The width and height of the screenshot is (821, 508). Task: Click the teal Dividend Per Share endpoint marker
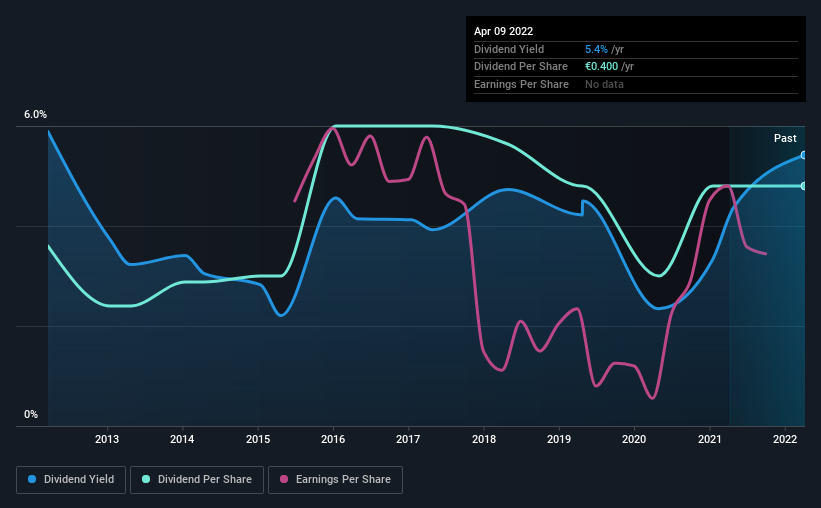[x=804, y=186]
